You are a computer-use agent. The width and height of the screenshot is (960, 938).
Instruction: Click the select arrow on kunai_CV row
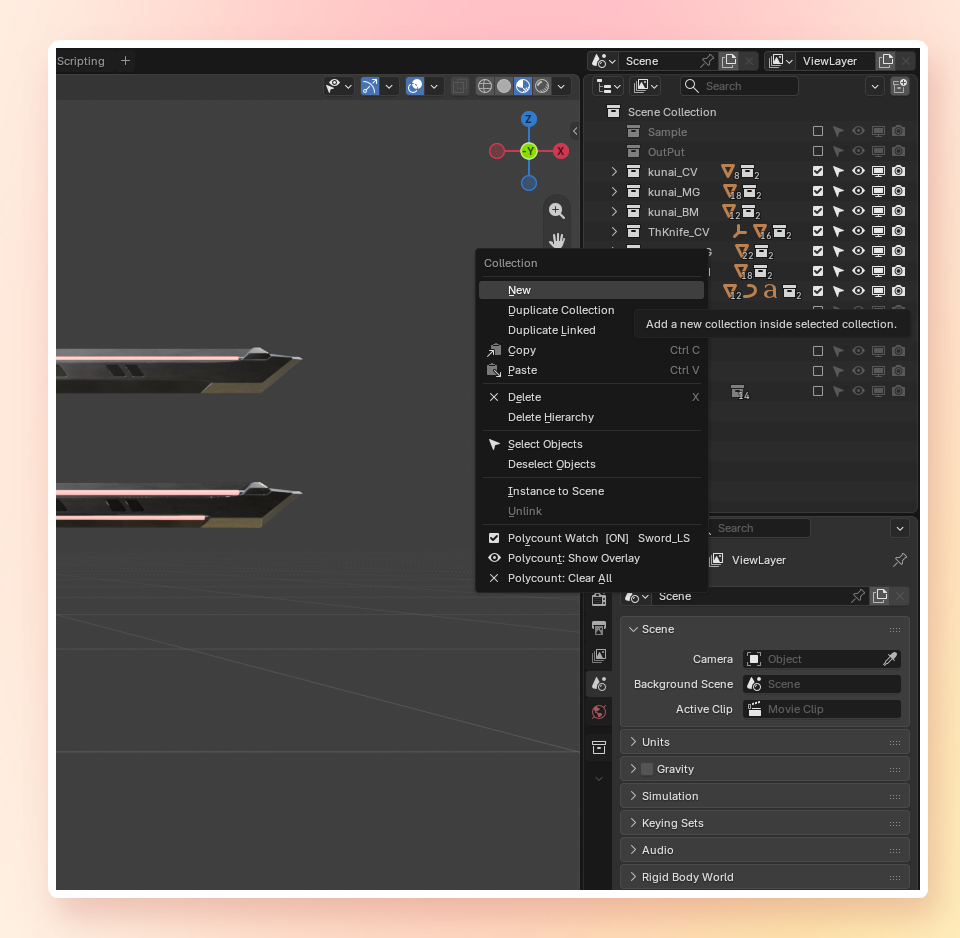838,171
